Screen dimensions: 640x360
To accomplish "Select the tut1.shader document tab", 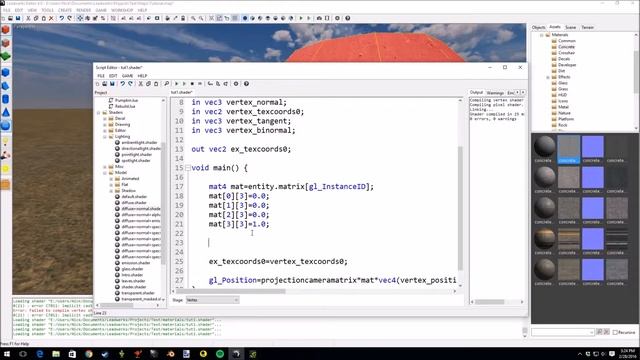I will [181, 93].
